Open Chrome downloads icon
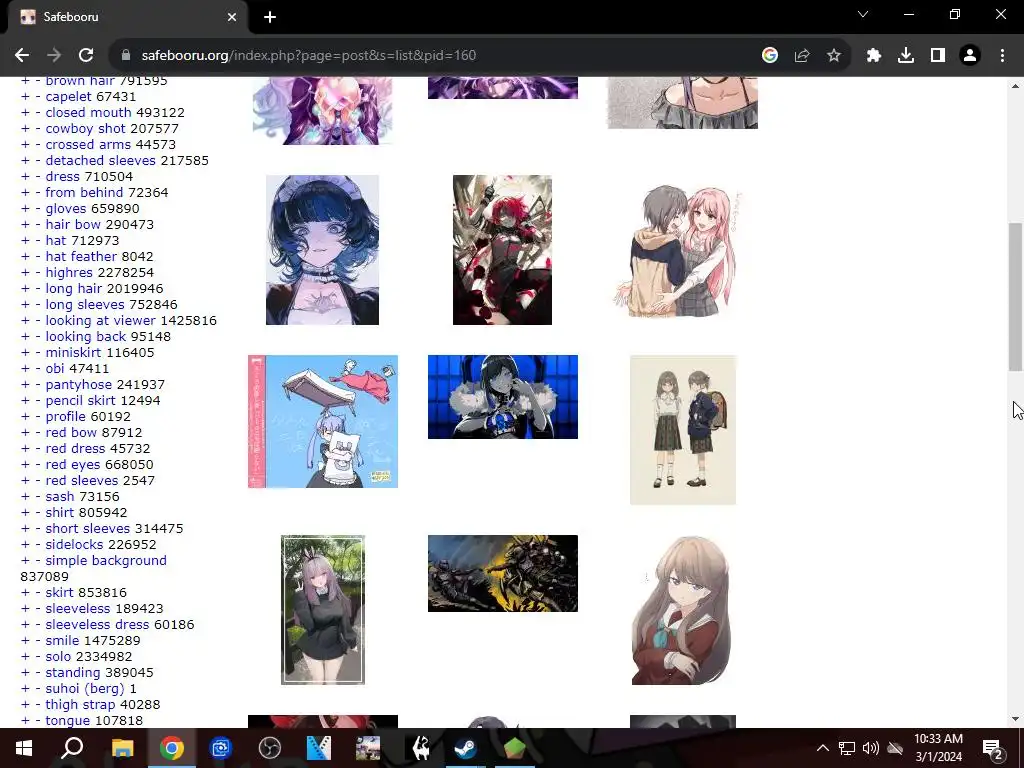This screenshot has height=768, width=1024. coord(906,56)
